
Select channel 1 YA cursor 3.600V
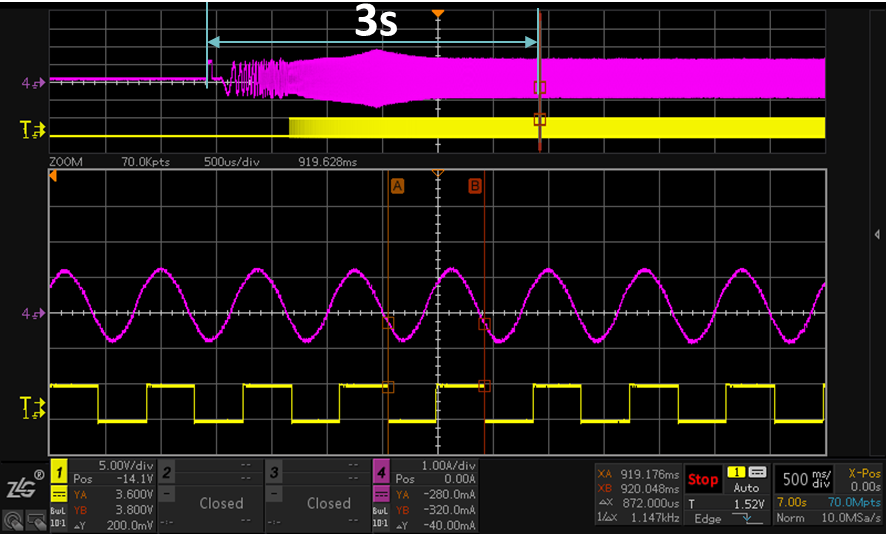click(113, 494)
